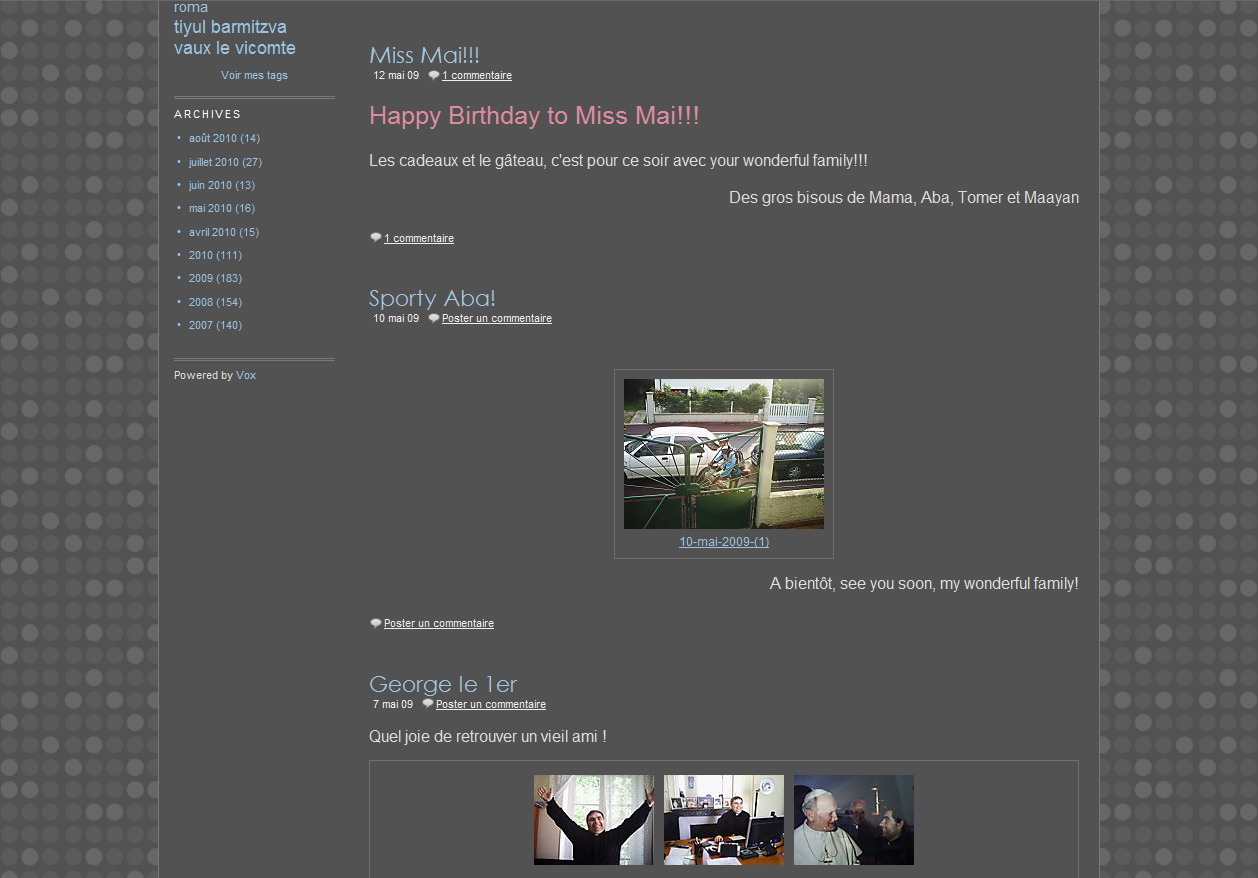Click the 10-mai-2009-(1) caption link
This screenshot has height=878, width=1258.
point(723,542)
